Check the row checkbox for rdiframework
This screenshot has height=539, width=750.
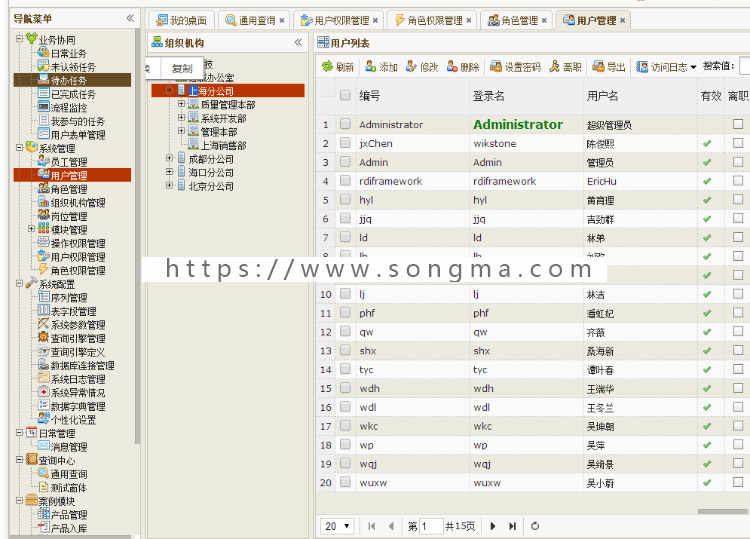pos(345,181)
